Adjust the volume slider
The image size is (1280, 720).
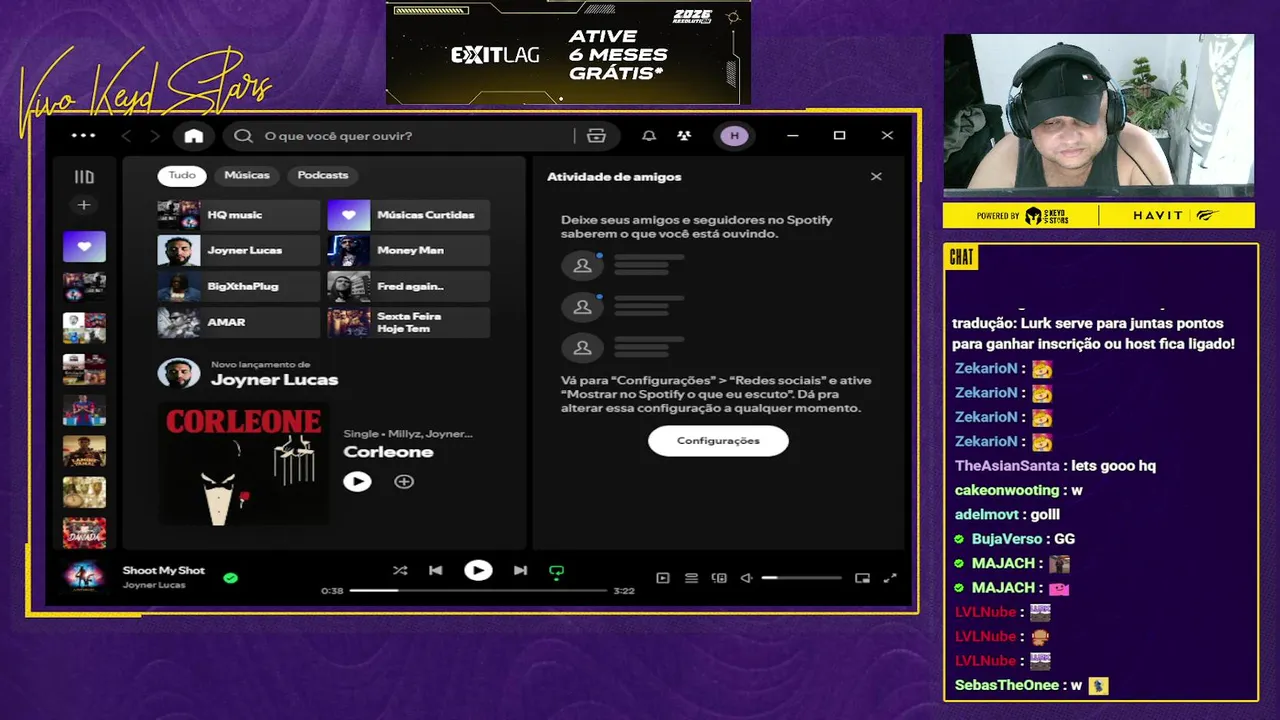[x=801, y=578]
